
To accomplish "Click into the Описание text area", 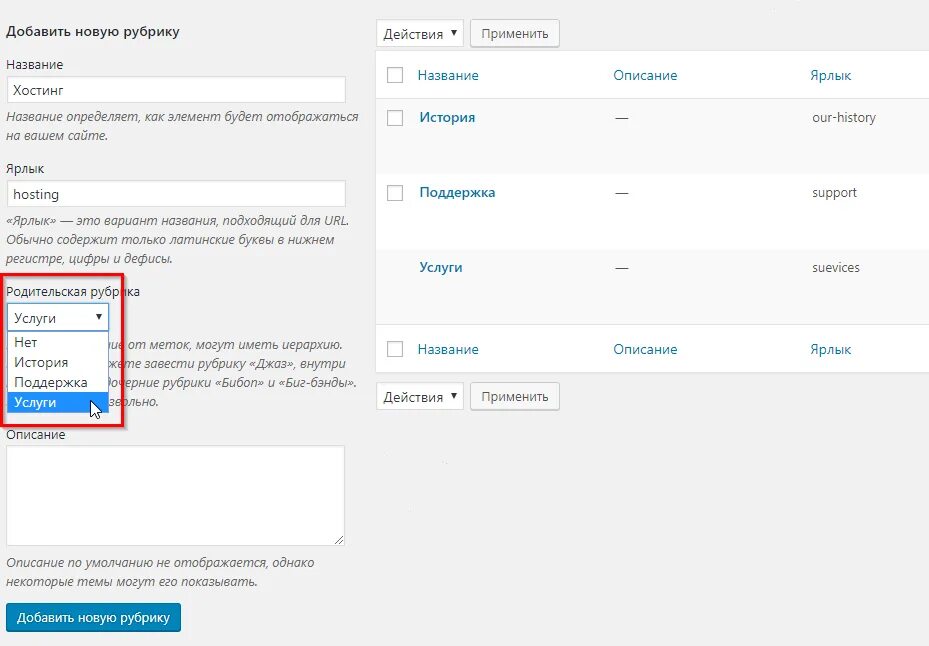I will [176, 495].
